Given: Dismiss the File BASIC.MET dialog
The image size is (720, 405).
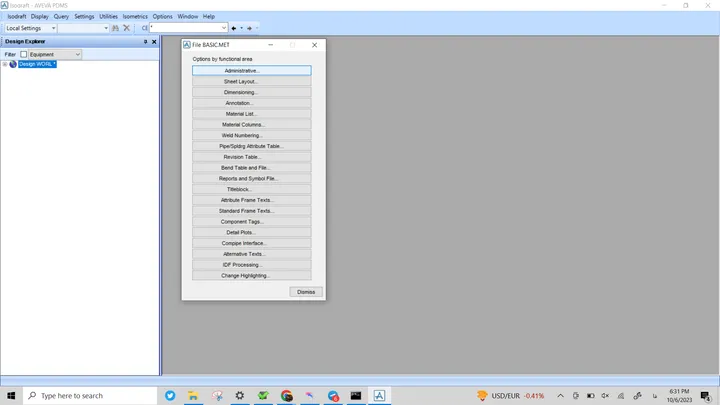Looking at the screenshot, I should (306, 292).
